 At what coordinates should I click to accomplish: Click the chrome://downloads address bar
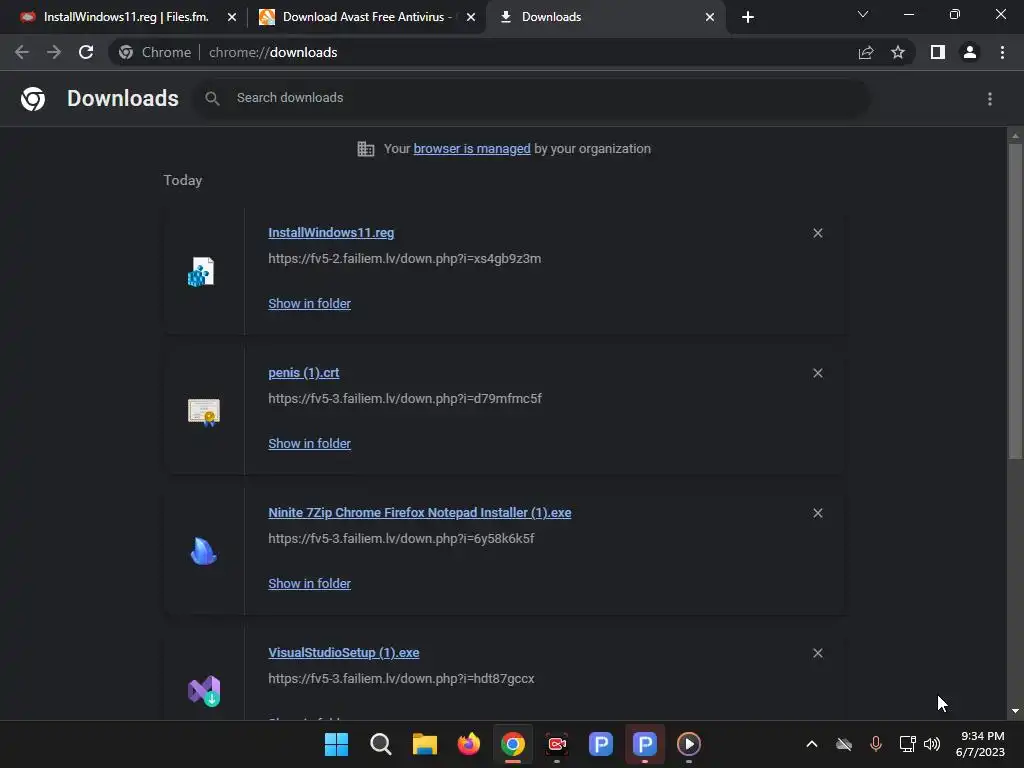coord(483,52)
